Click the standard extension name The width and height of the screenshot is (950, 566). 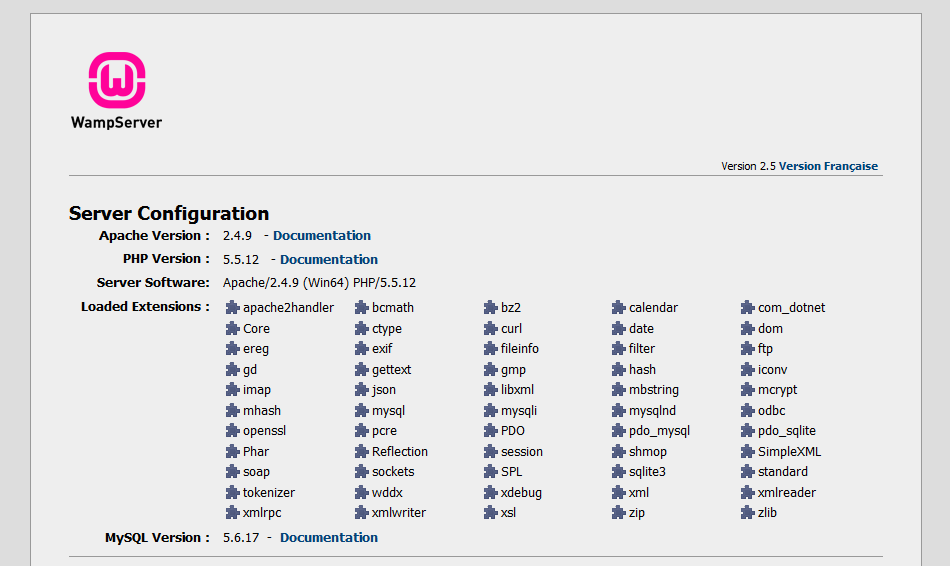pyautogui.click(x=783, y=471)
